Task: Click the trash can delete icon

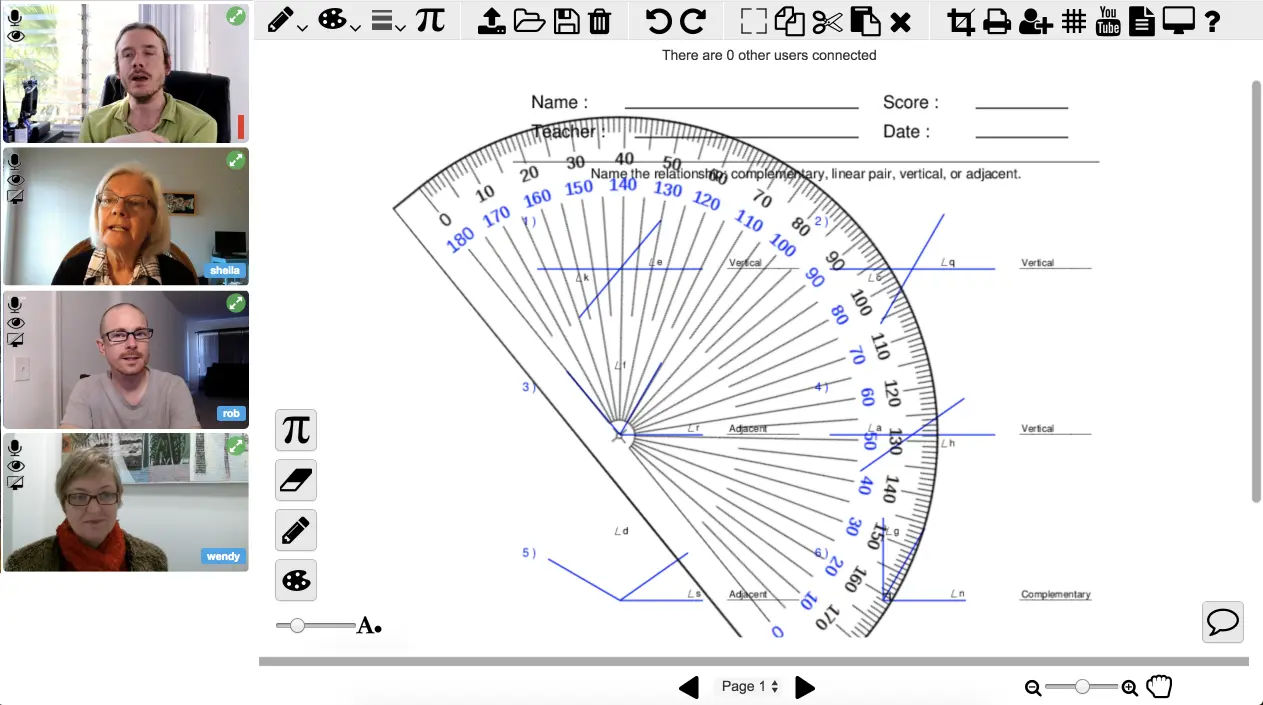Action: point(600,21)
